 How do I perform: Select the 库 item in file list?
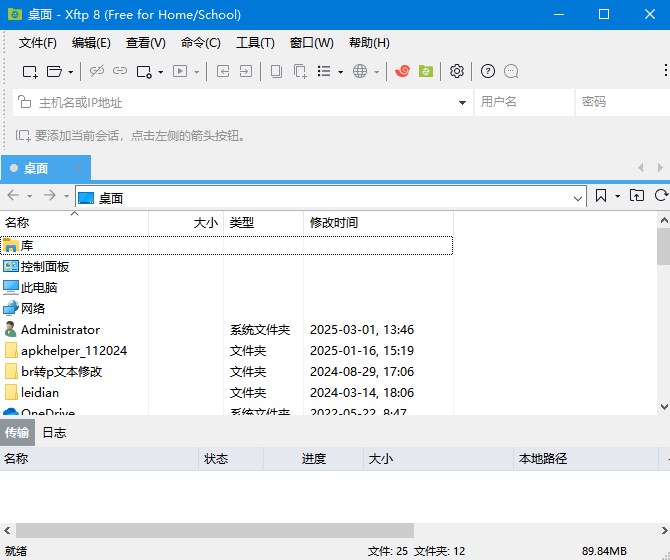click(226, 246)
